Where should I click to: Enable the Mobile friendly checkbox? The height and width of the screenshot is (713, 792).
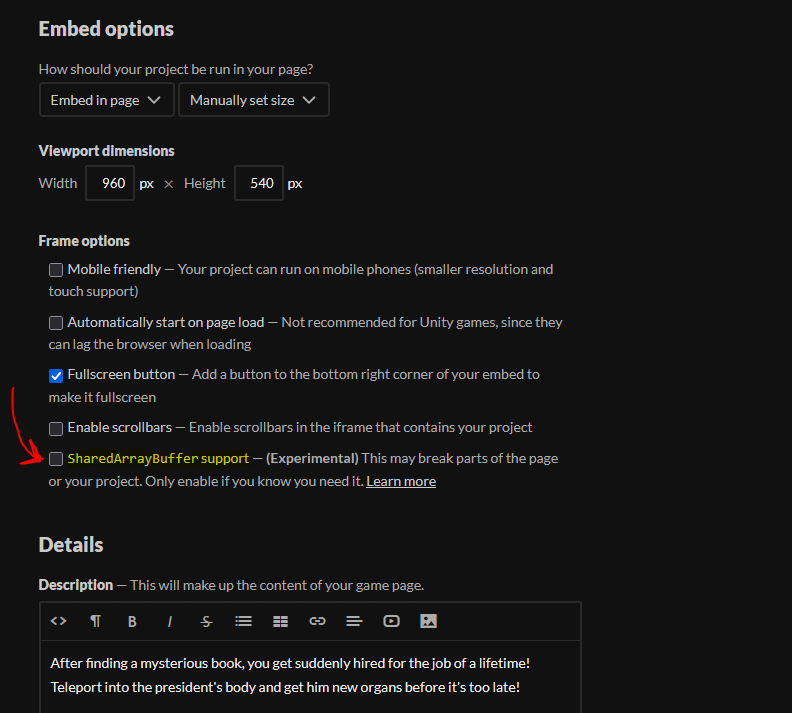pyautogui.click(x=56, y=270)
